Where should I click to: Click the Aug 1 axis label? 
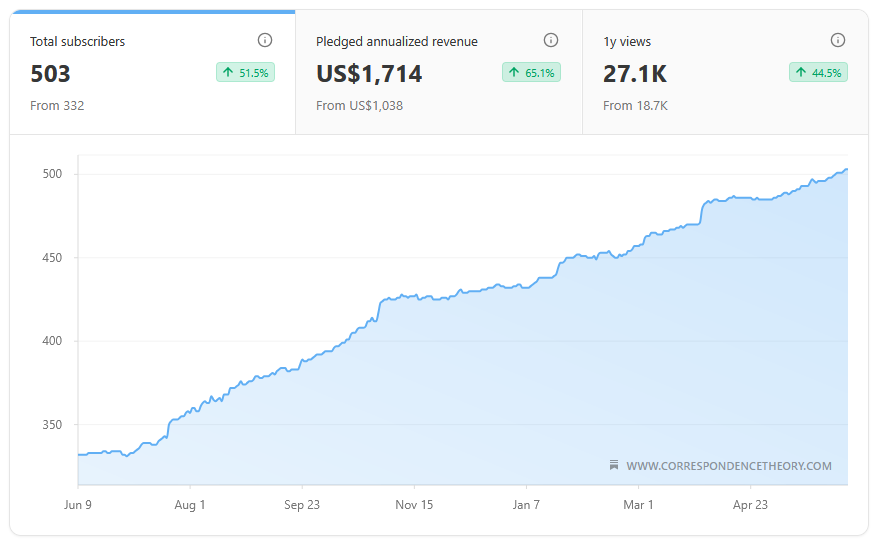190,505
